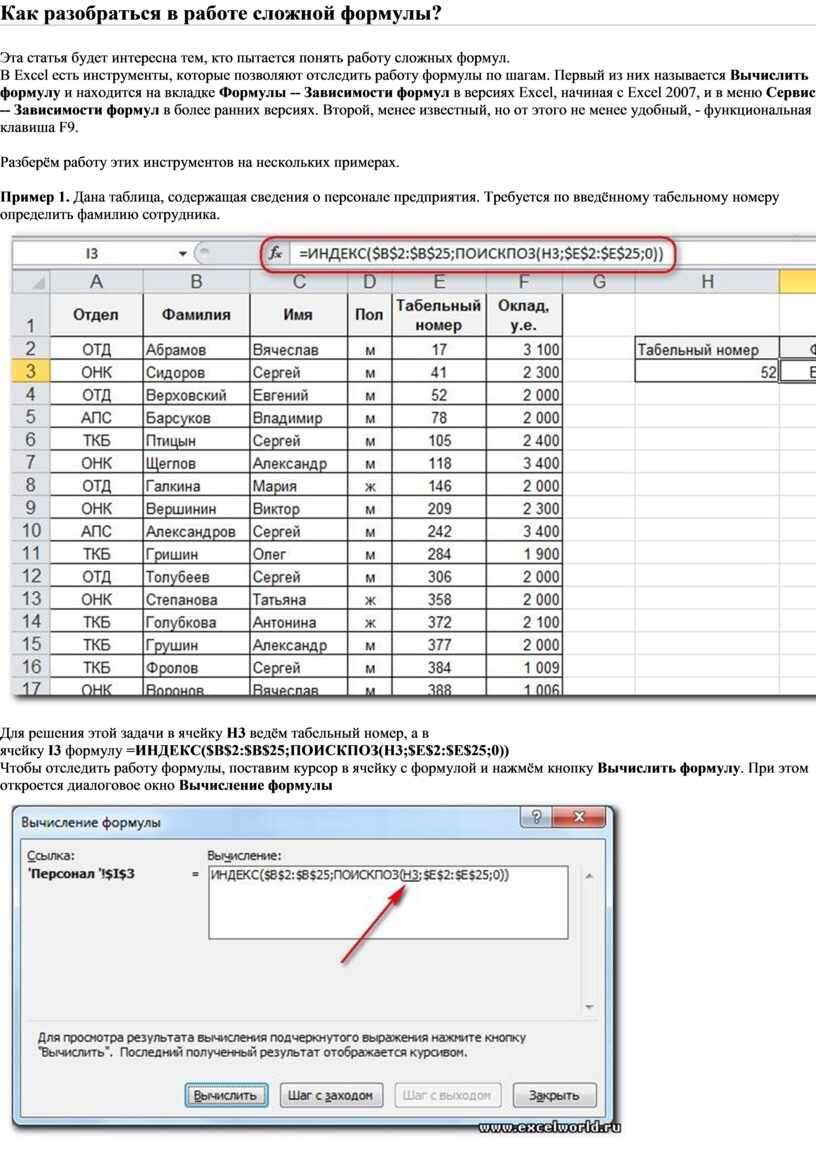Viewport: 816px width, 1163px height.
Task: Click the Фамилия header cell
Action: pos(197,315)
